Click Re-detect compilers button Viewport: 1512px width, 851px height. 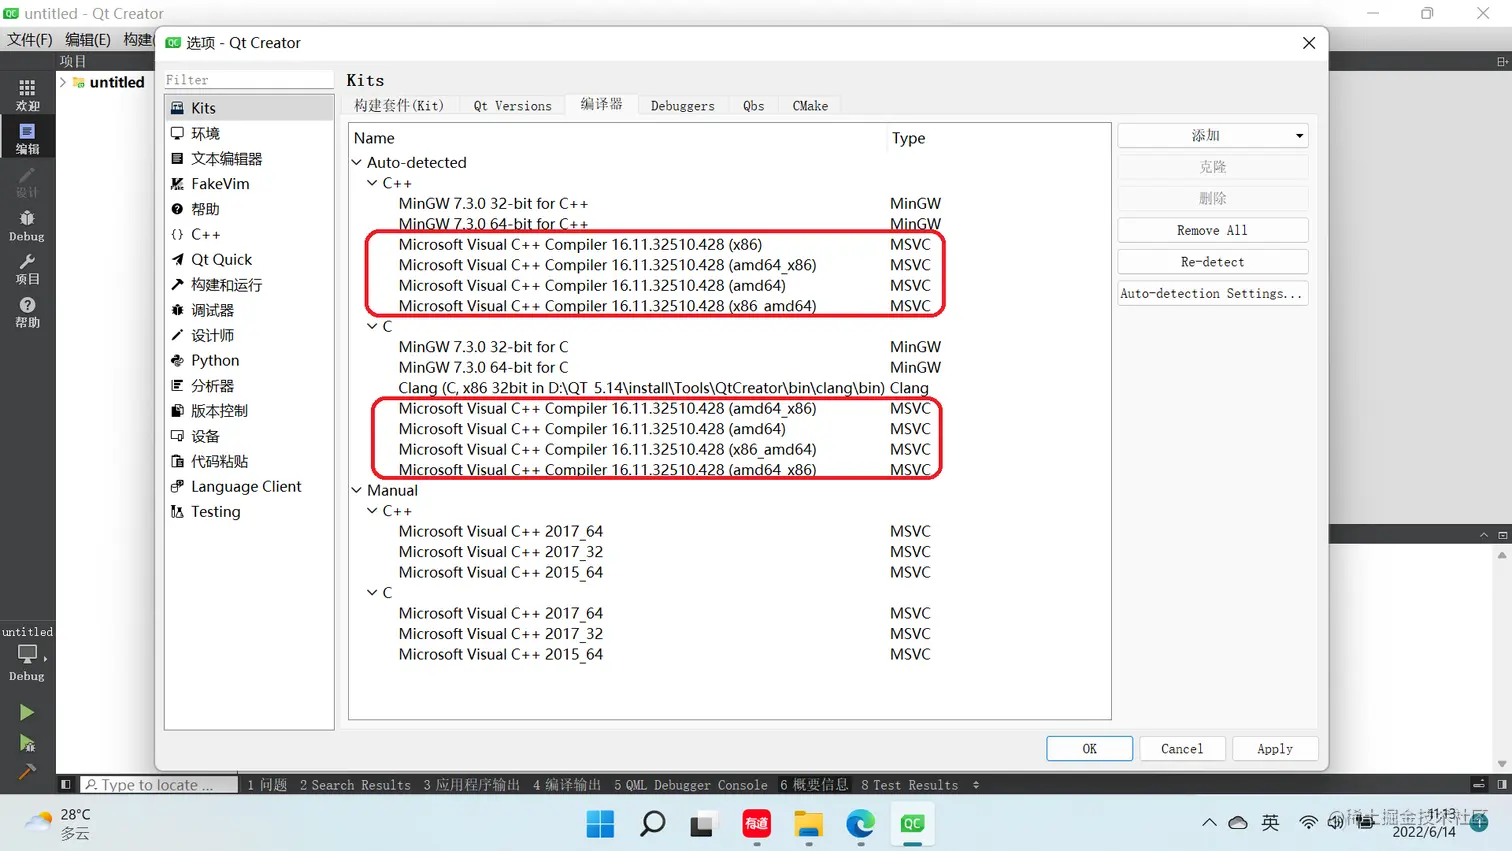click(x=1212, y=262)
